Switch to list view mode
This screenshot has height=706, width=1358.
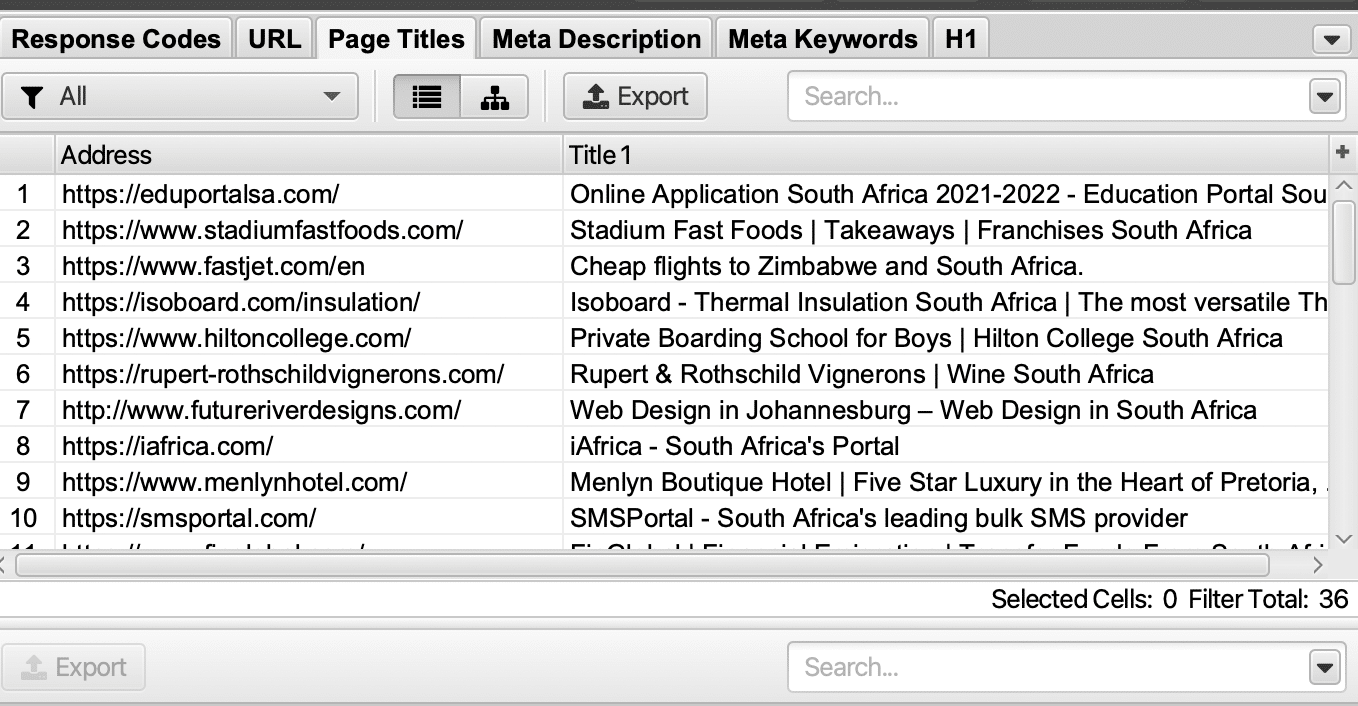[427, 97]
